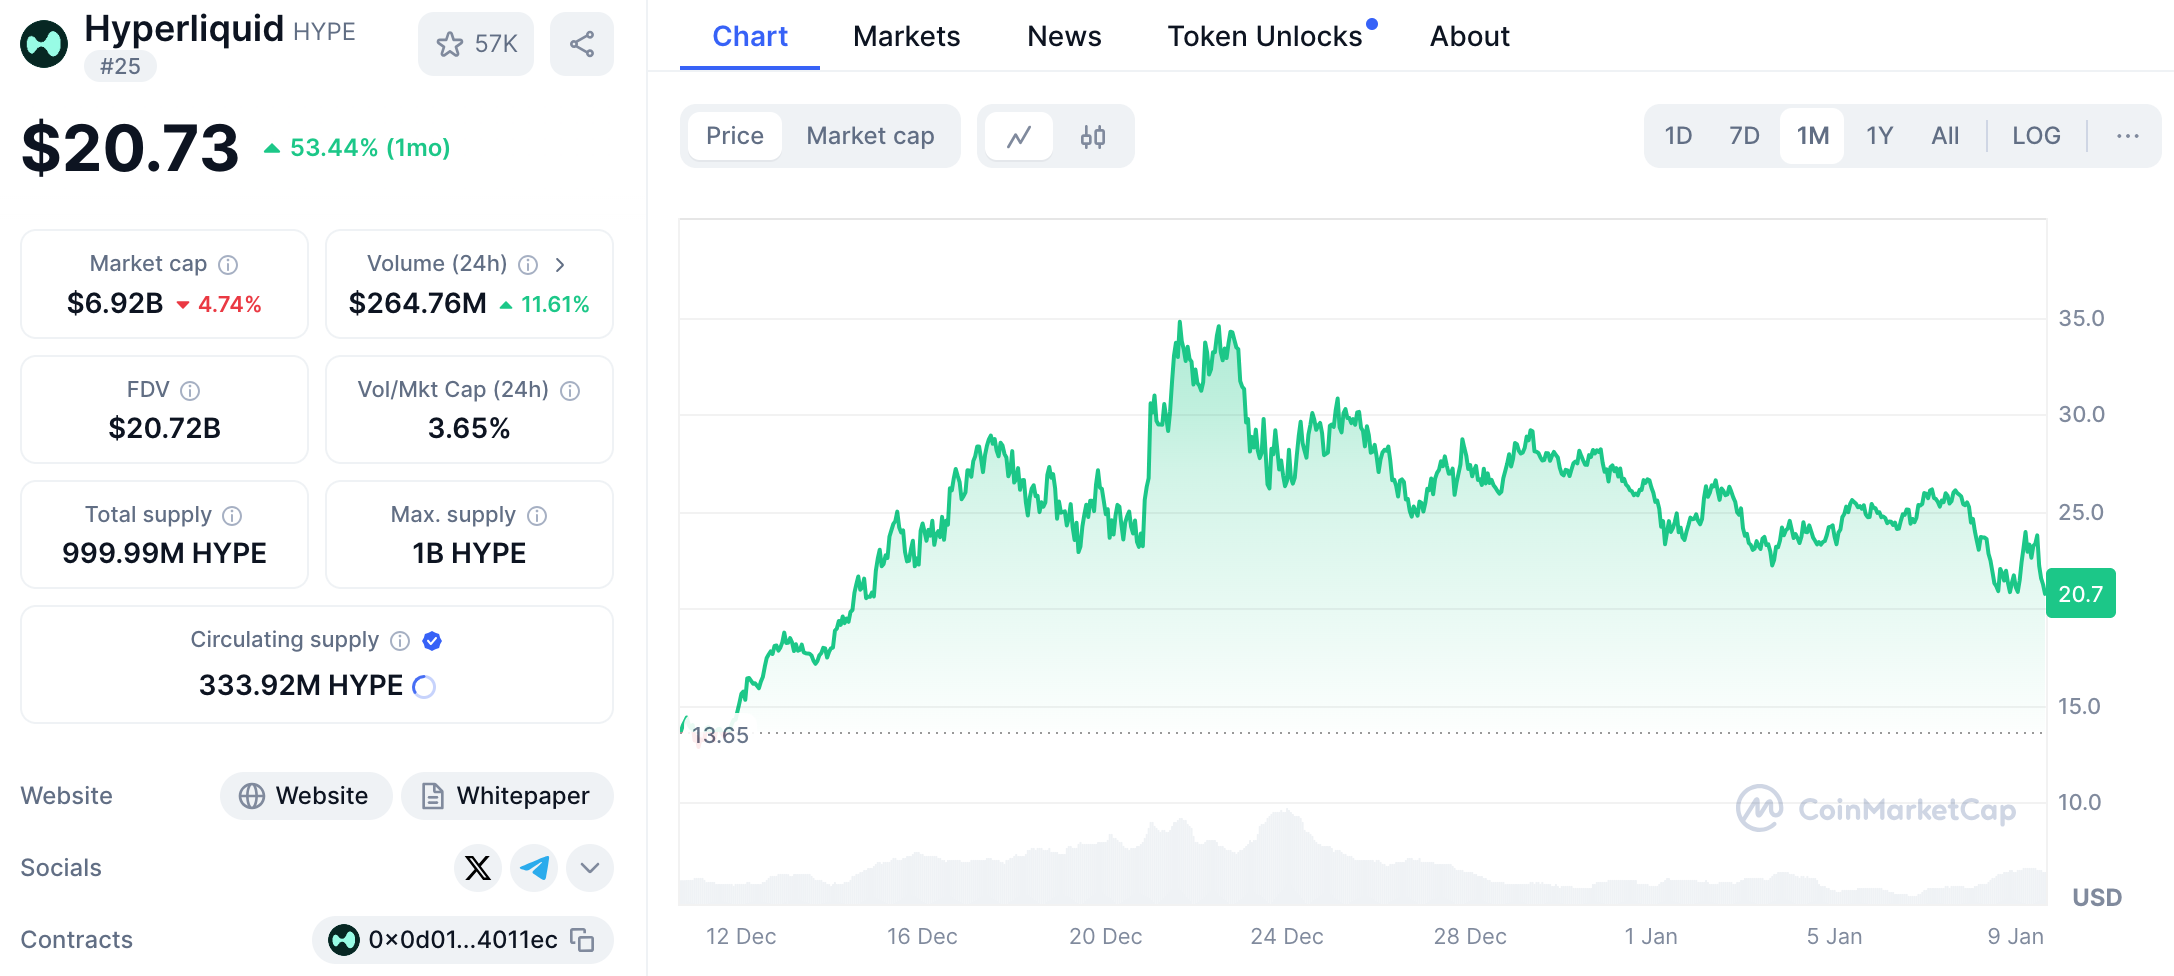2174x976 pixels.
Task: Open the X (Twitter) social link
Action: (x=478, y=867)
